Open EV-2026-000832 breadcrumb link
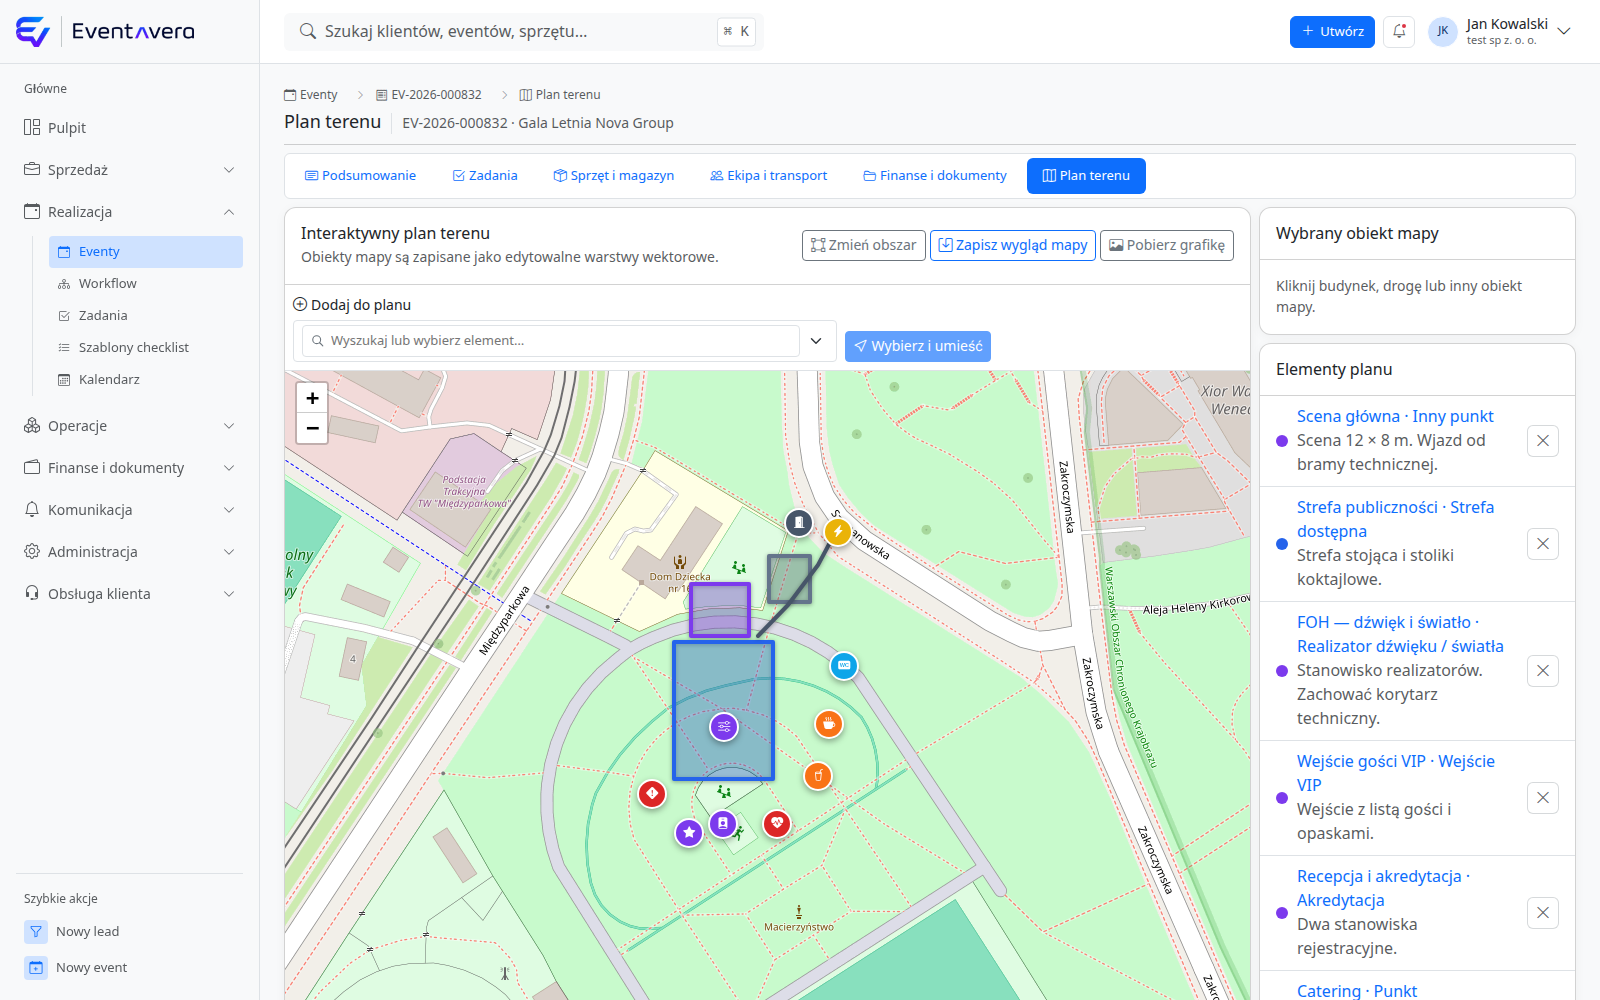Image resolution: width=1600 pixels, height=1000 pixels. click(x=429, y=95)
